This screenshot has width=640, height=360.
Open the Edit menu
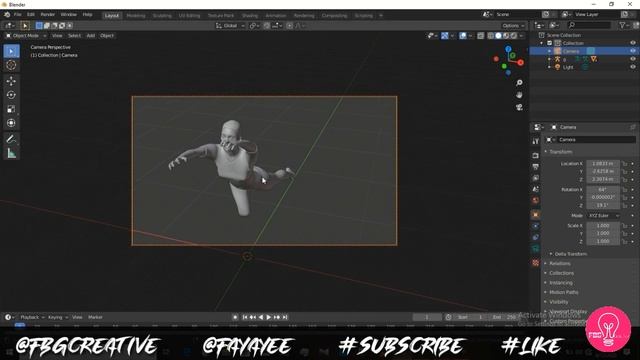point(31,15)
